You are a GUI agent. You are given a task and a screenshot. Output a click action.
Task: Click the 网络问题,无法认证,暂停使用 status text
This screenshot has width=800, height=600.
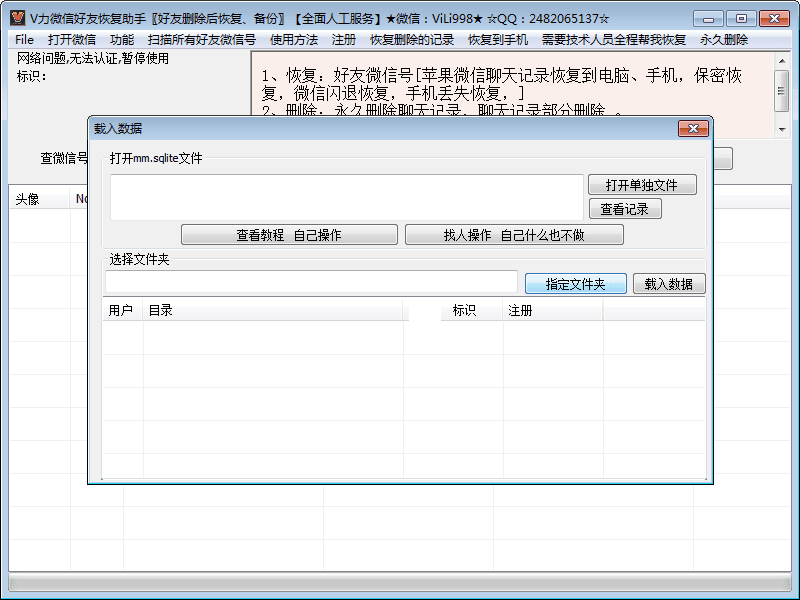tap(93, 58)
